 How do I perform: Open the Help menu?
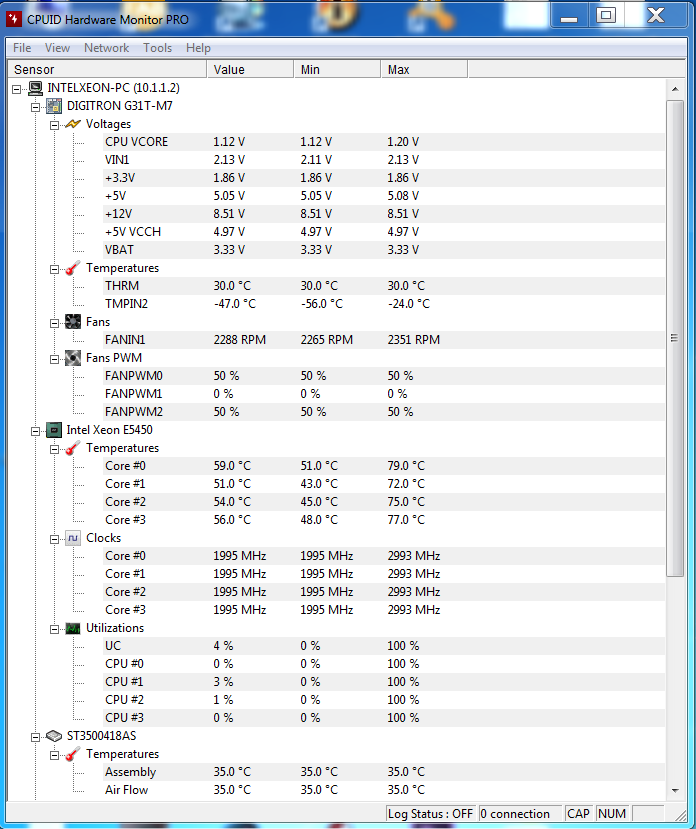point(198,48)
